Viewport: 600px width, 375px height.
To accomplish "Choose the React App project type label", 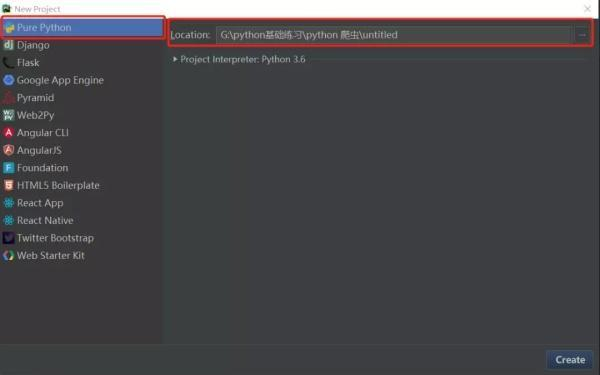I will coord(40,203).
